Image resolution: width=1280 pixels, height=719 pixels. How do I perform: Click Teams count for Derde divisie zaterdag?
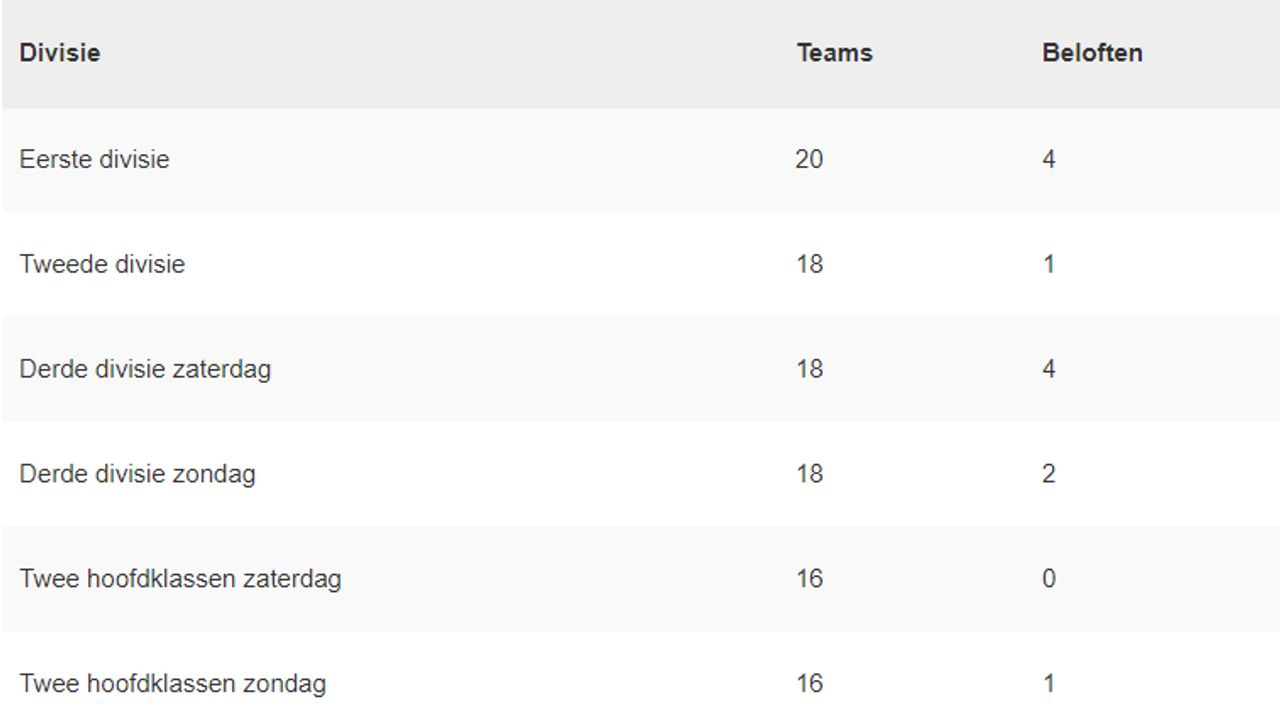809,369
